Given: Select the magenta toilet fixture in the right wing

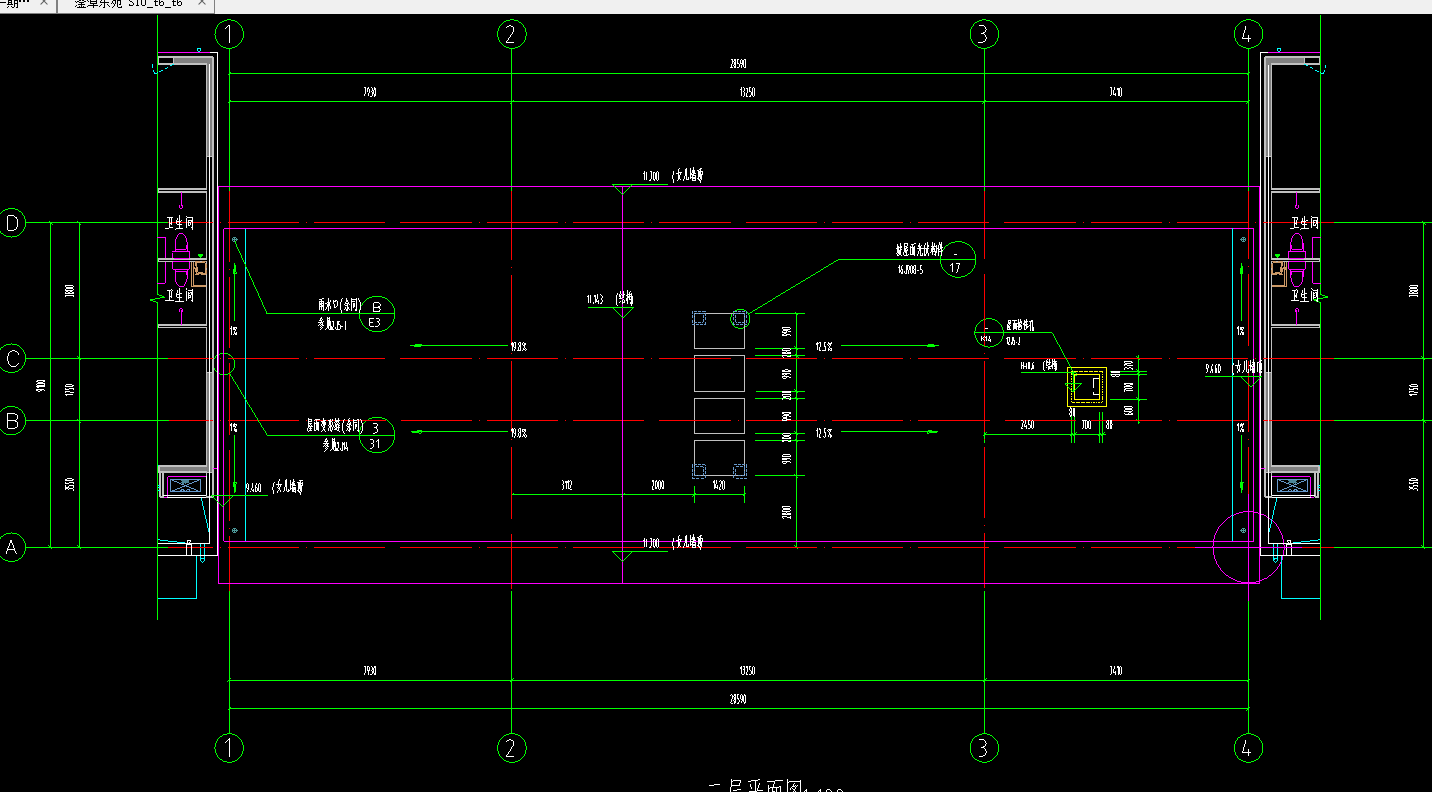Looking at the screenshot, I should [x=1298, y=260].
